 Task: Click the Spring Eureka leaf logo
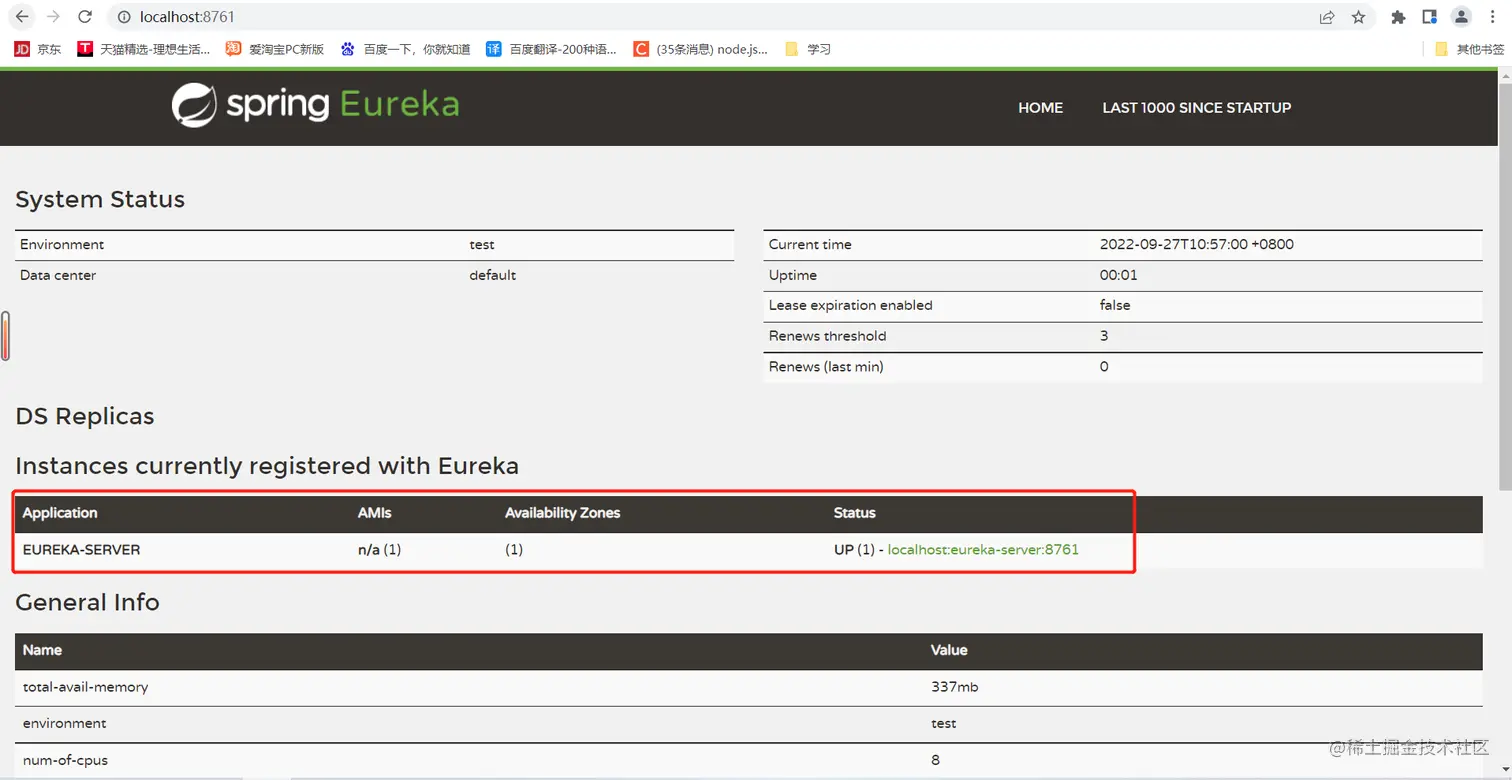[x=193, y=105]
